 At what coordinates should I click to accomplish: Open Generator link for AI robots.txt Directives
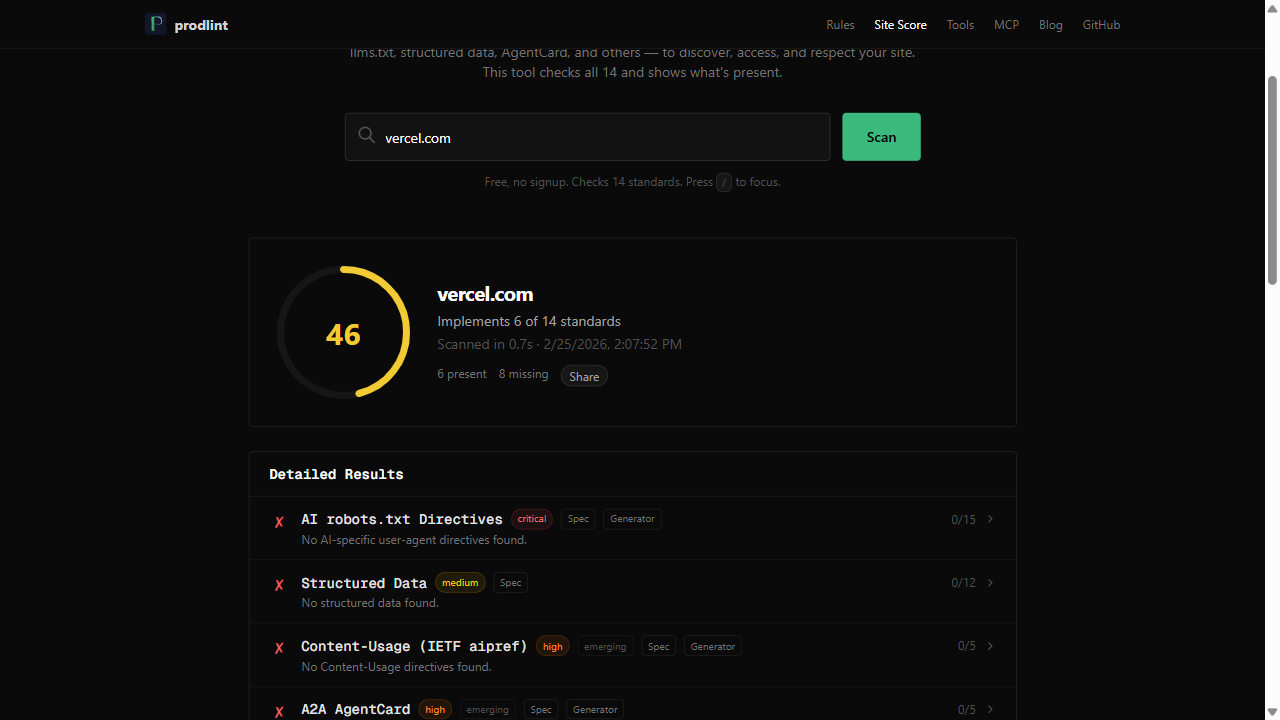coord(633,519)
